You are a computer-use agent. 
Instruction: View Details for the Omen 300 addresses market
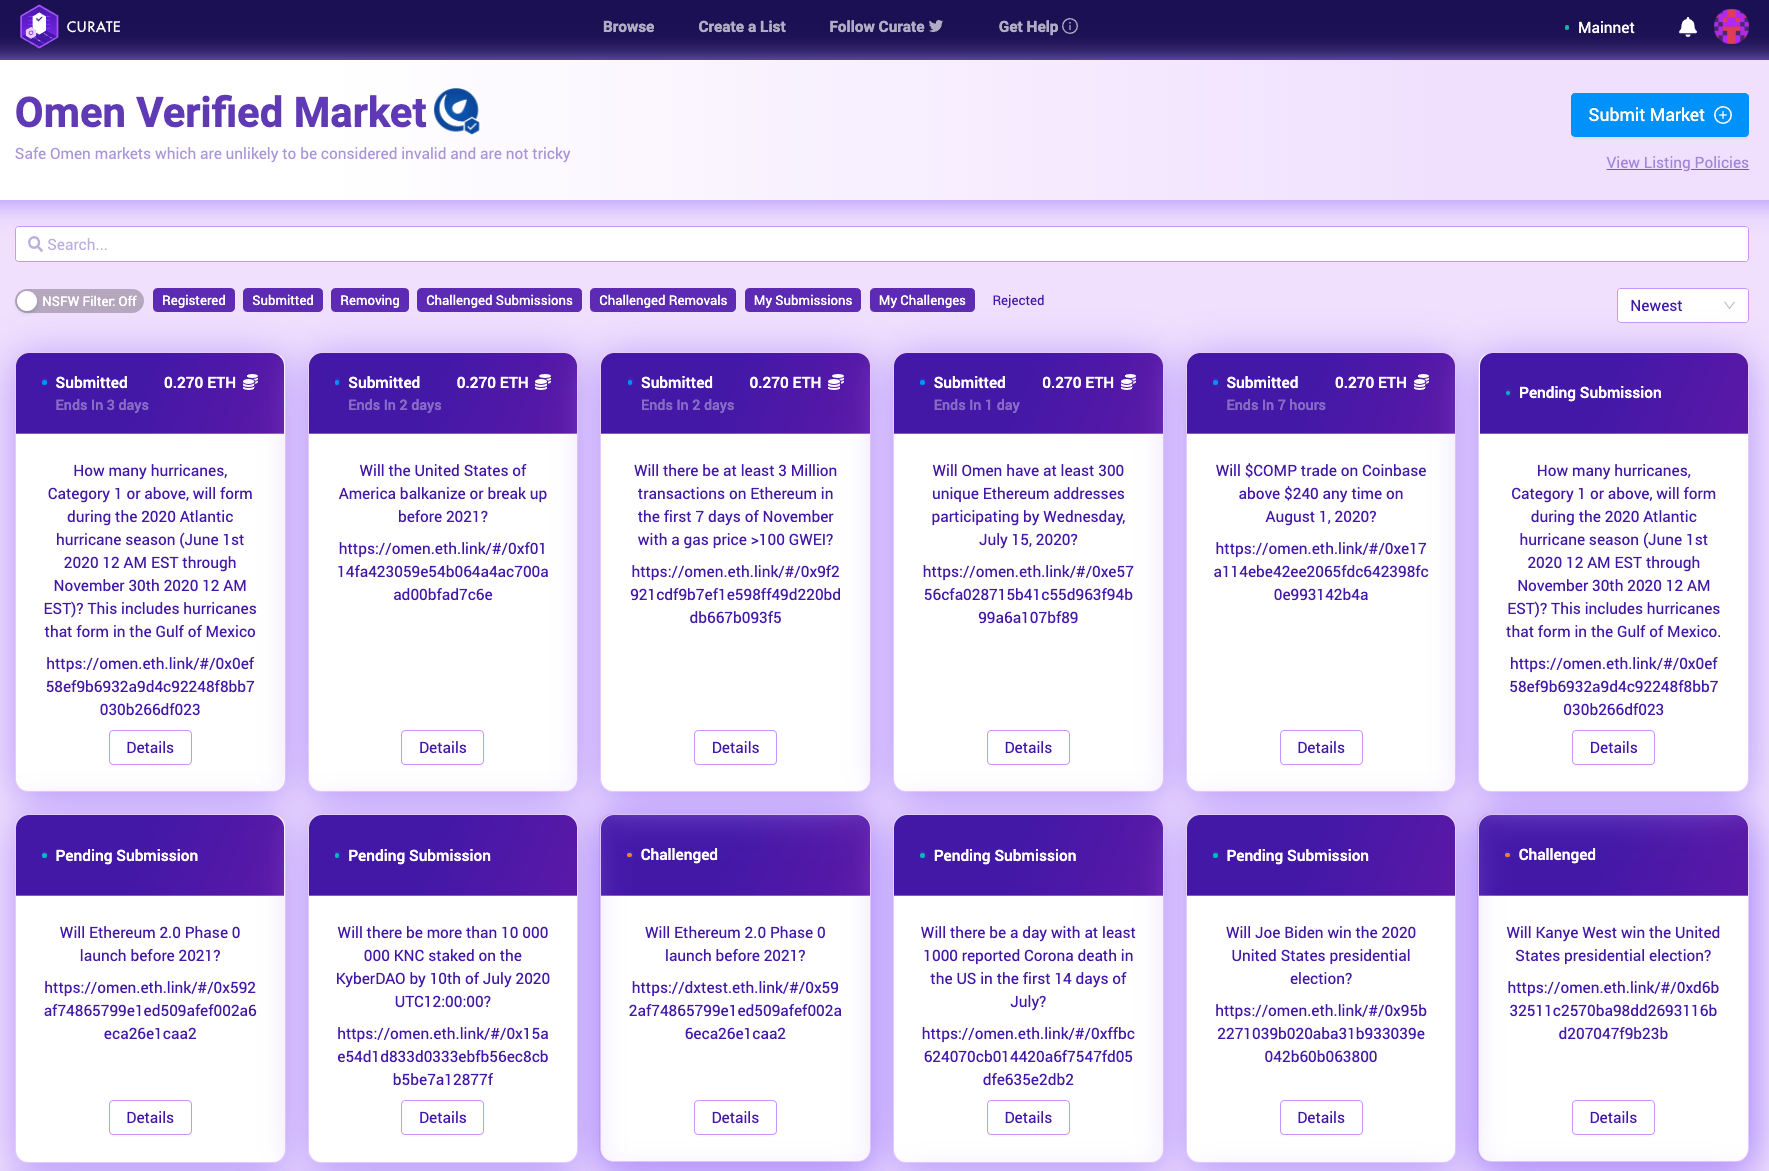click(1028, 748)
